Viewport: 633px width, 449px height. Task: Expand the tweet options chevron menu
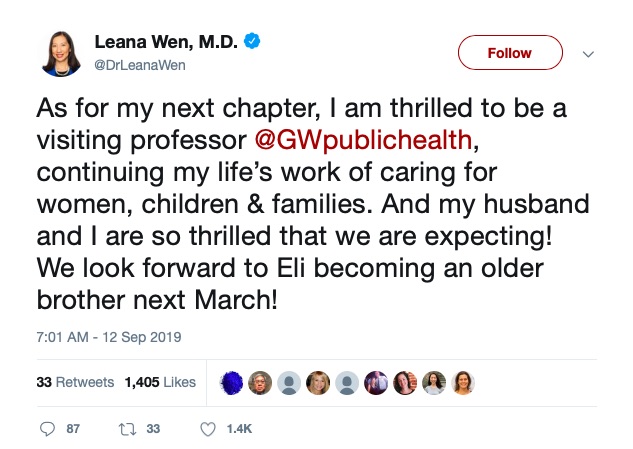(589, 54)
